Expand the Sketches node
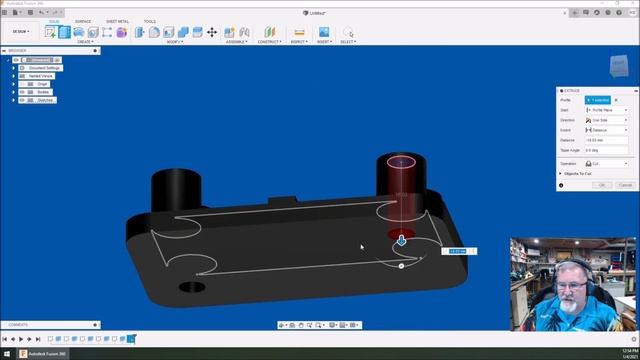Image resolution: width=640 pixels, height=360 pixels. [x=13, y=100]
